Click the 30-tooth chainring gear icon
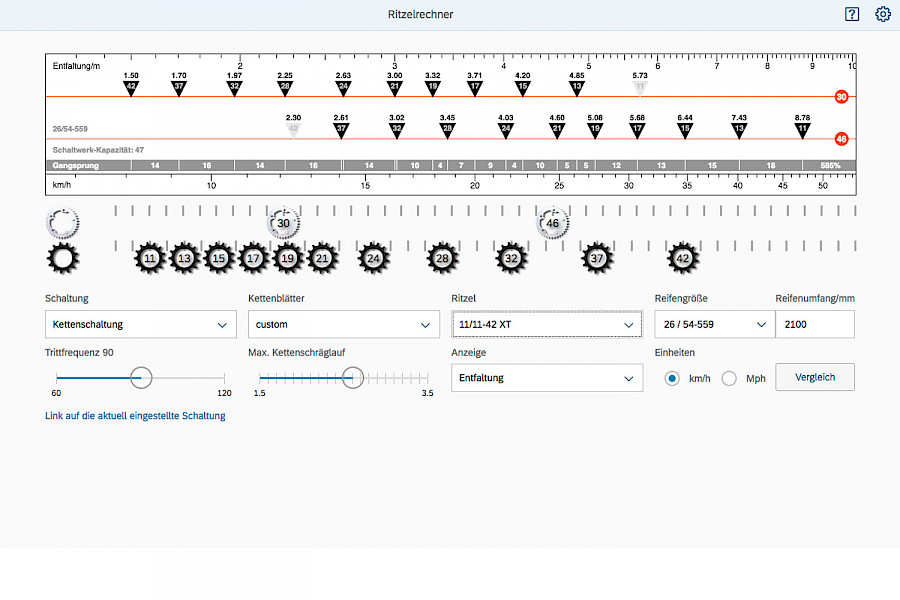Viewport: 900px width, 600px height. [284, 224]
